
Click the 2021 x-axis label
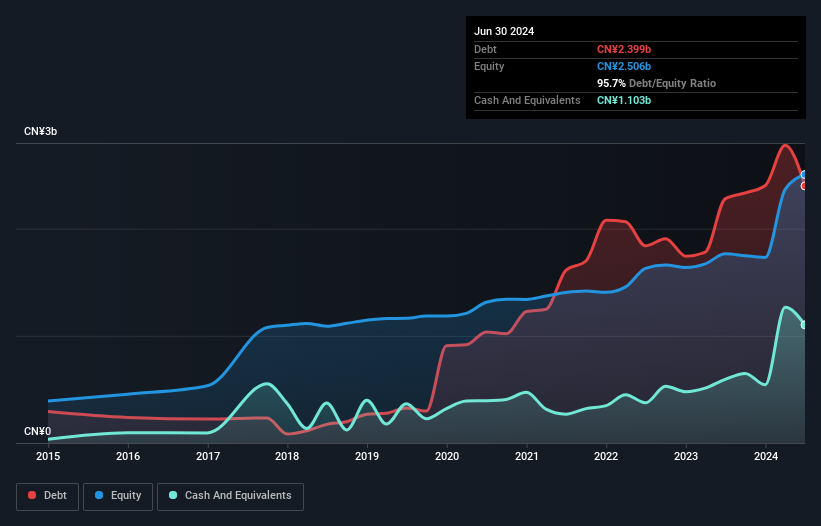(x=527, y=456)
